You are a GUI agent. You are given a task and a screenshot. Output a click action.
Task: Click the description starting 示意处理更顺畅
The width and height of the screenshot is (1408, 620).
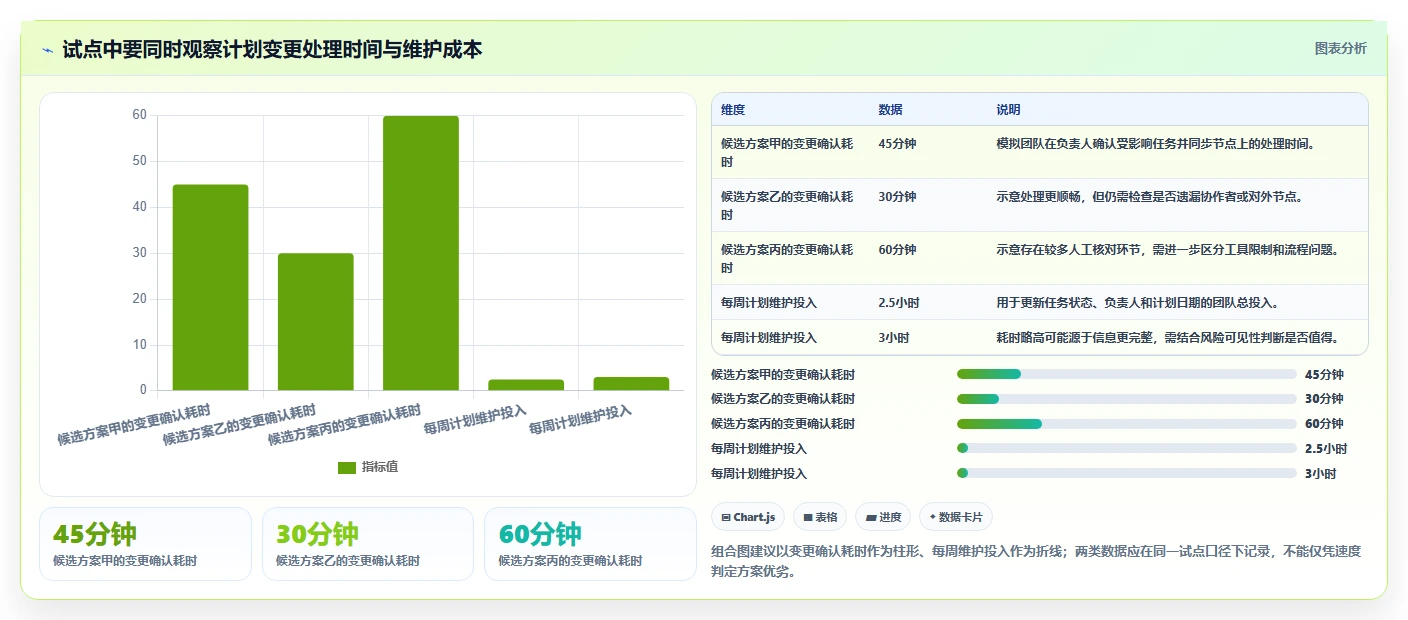tap(1150, 197)
